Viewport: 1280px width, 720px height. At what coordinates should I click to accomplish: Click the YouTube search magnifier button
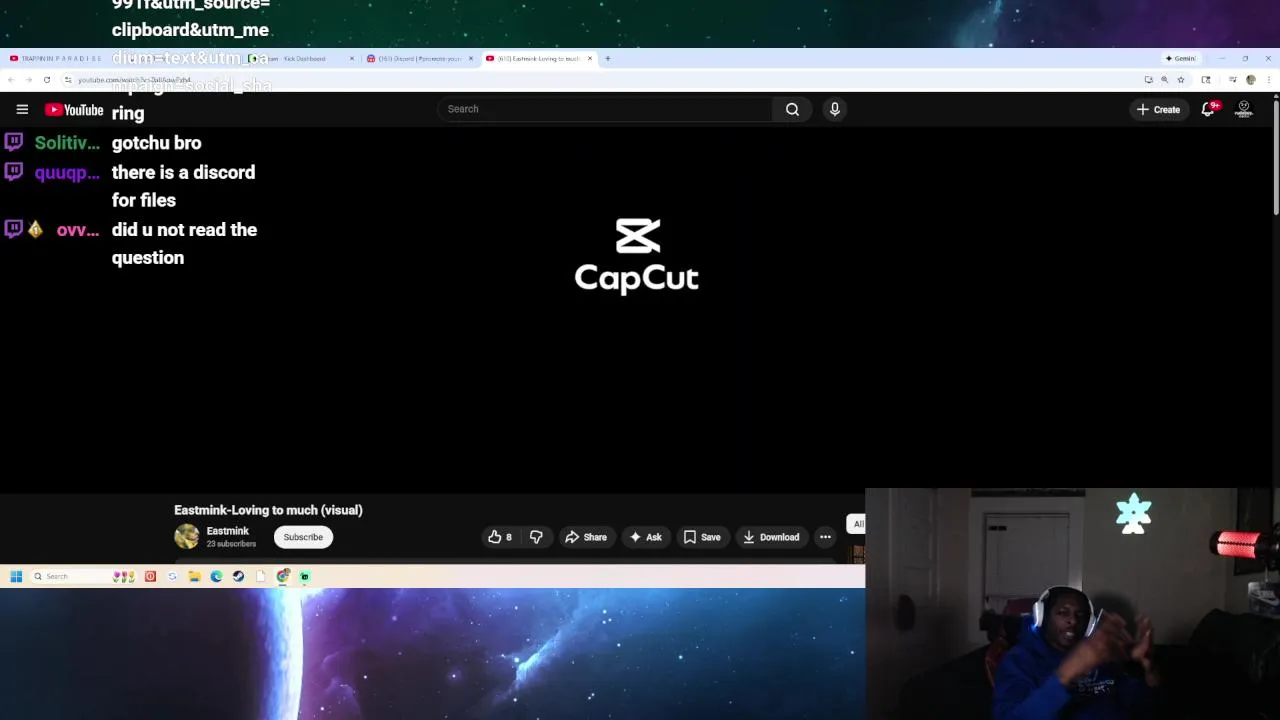point(792,109)
